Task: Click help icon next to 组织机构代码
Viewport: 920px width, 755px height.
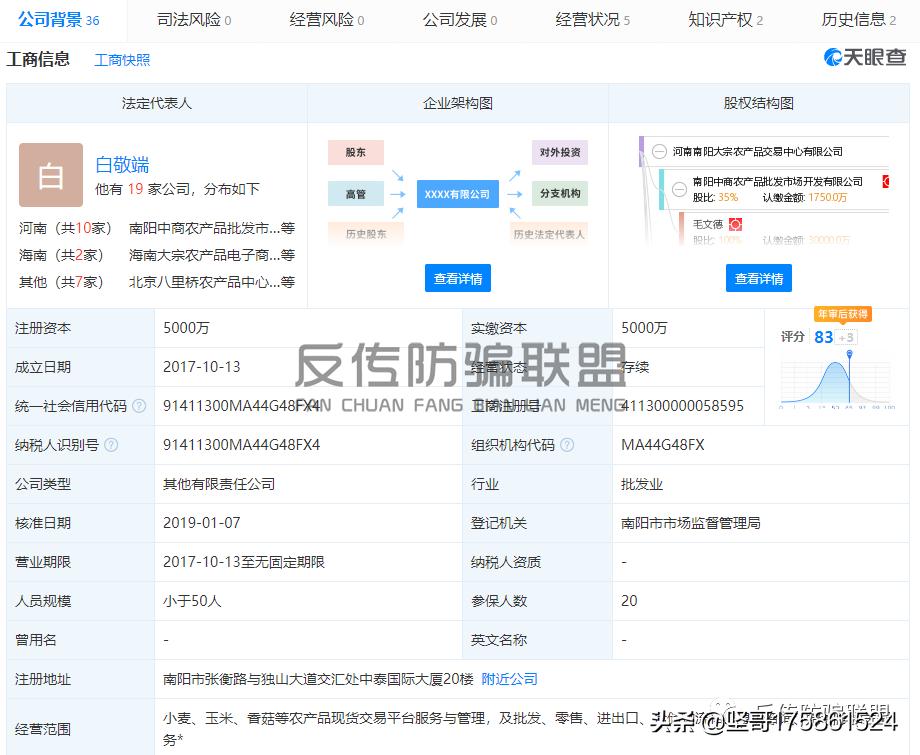Action: tap(567, 445)
